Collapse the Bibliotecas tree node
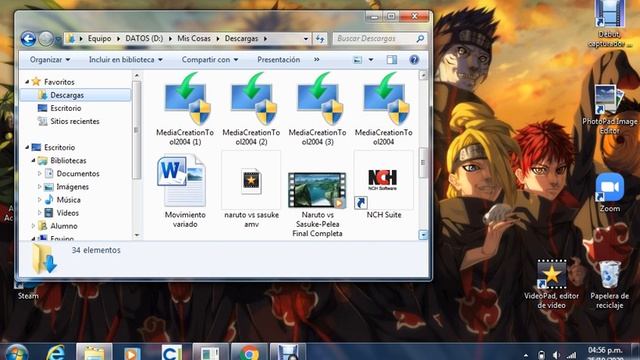The width and height of the screenshot is (640, 360). click(33, 160)
